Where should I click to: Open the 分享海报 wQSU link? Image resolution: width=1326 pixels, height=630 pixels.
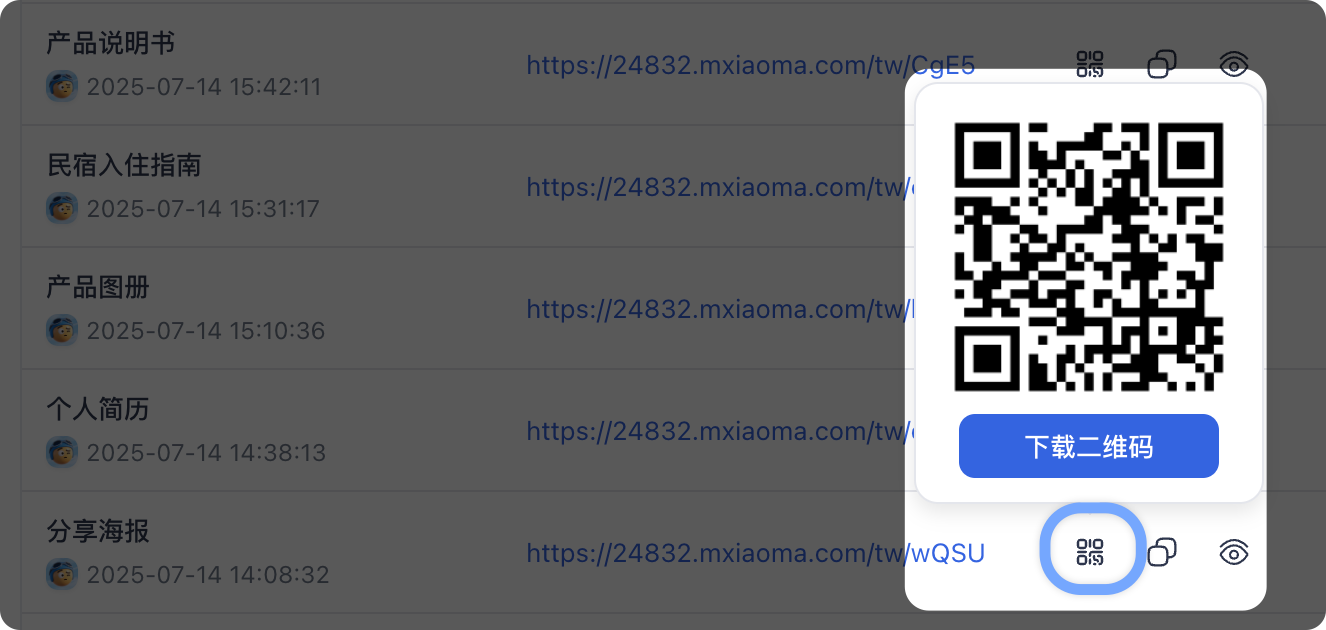click(756, 553)
